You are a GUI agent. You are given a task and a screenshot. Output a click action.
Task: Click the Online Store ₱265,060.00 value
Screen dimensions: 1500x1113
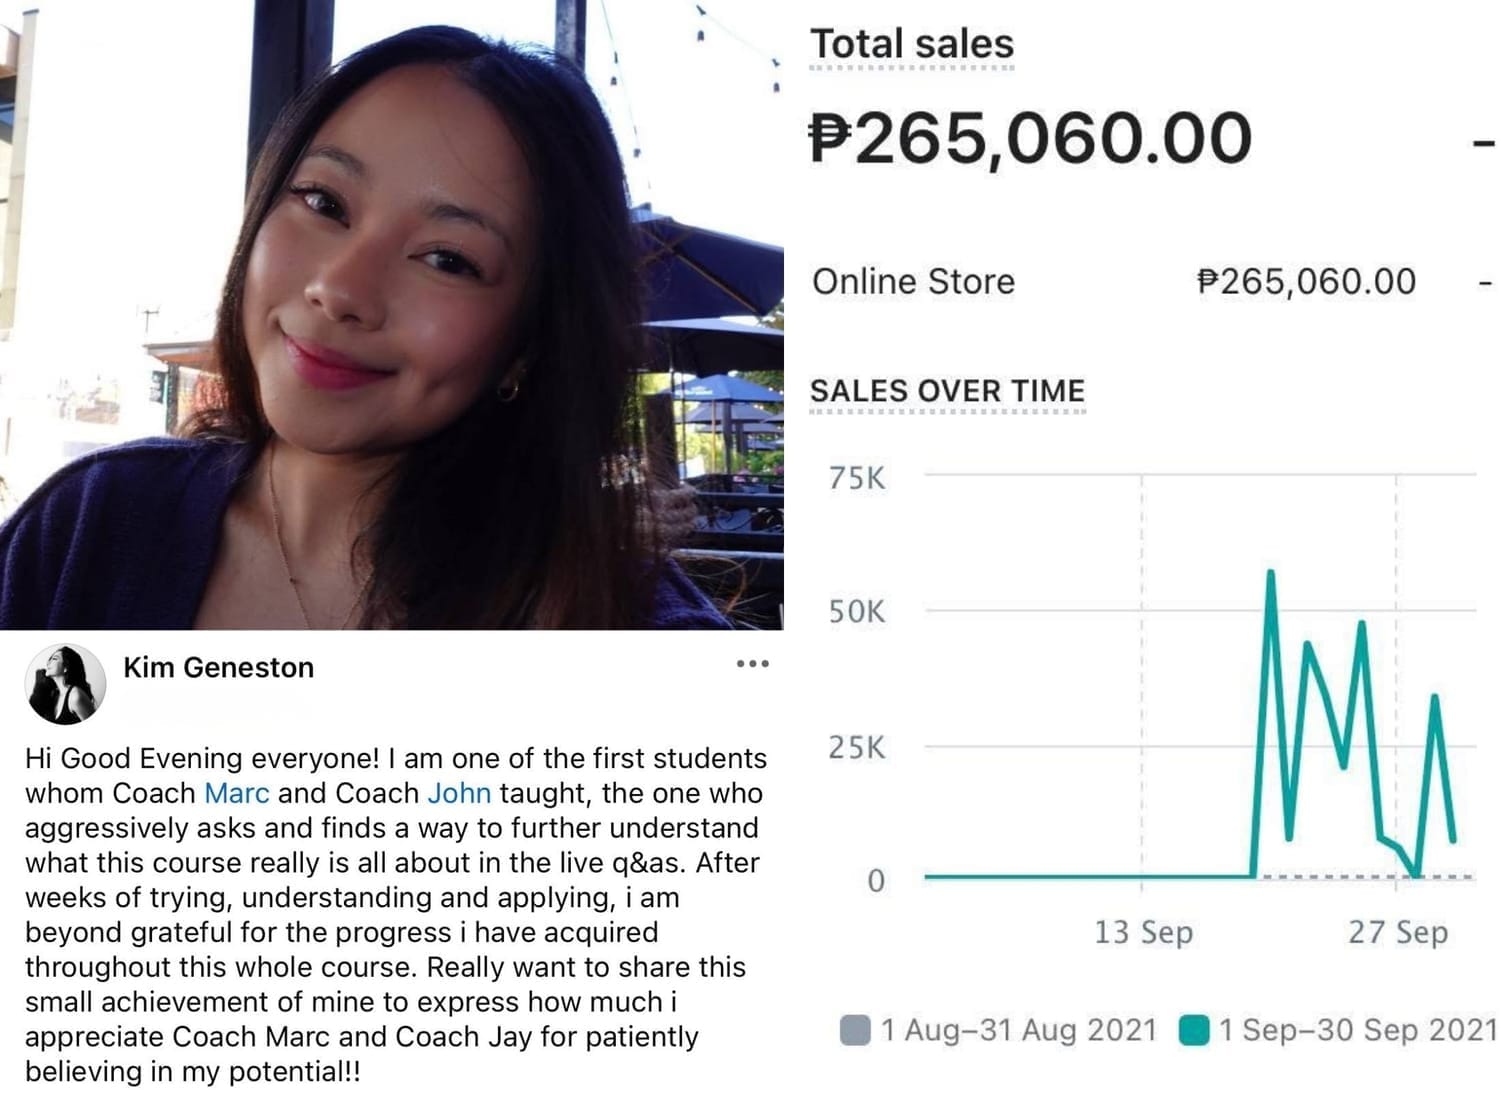click(1306, 282)
